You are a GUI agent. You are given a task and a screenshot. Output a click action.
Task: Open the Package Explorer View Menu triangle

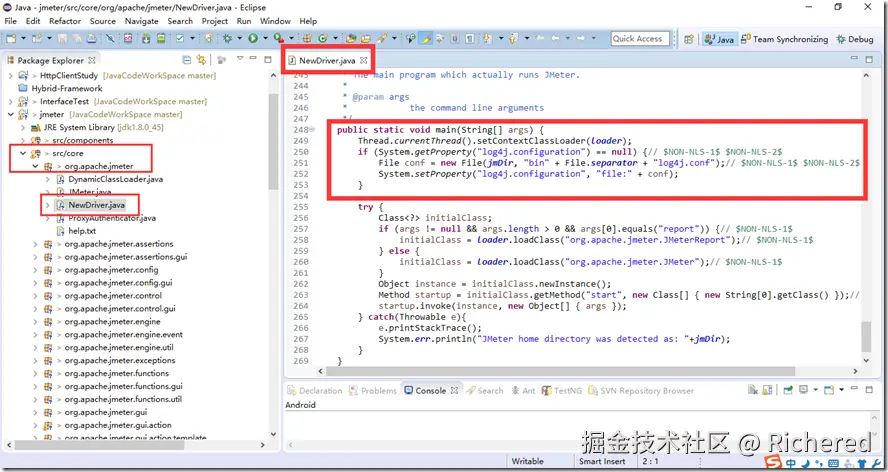click(240, 58)
